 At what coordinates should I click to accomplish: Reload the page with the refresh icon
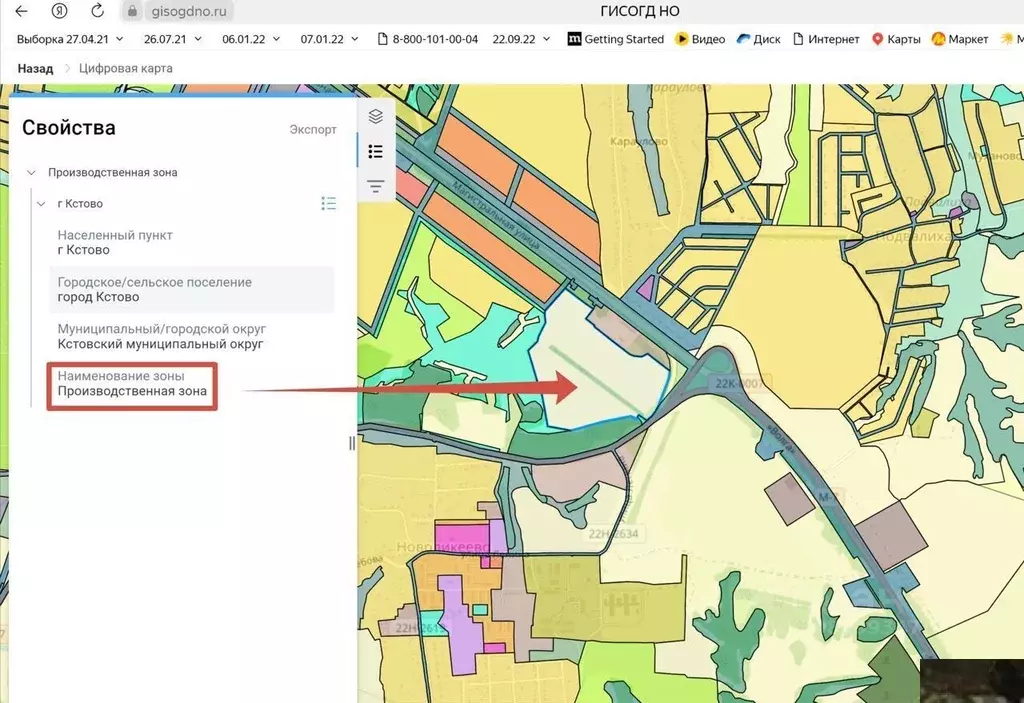coord(97,11)
